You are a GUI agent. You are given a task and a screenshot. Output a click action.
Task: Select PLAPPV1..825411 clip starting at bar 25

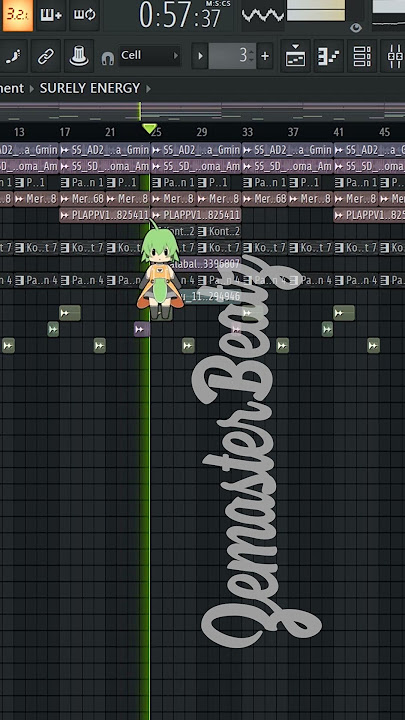pos(196,215)
